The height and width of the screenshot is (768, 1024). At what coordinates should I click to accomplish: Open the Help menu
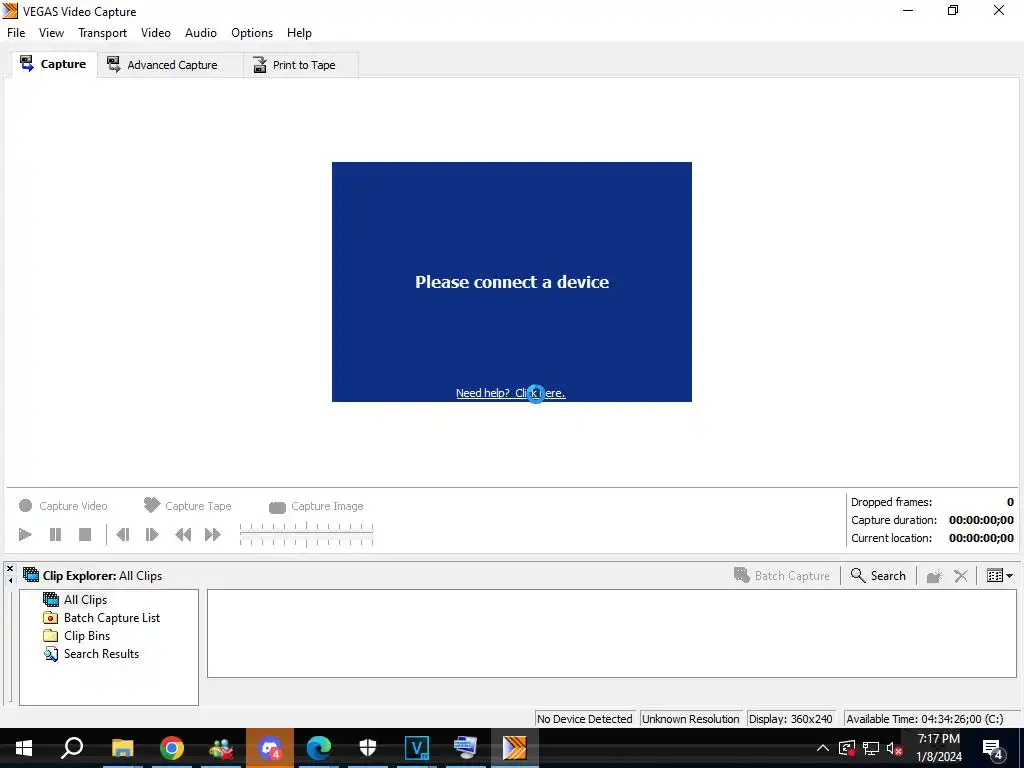point(299,33)
